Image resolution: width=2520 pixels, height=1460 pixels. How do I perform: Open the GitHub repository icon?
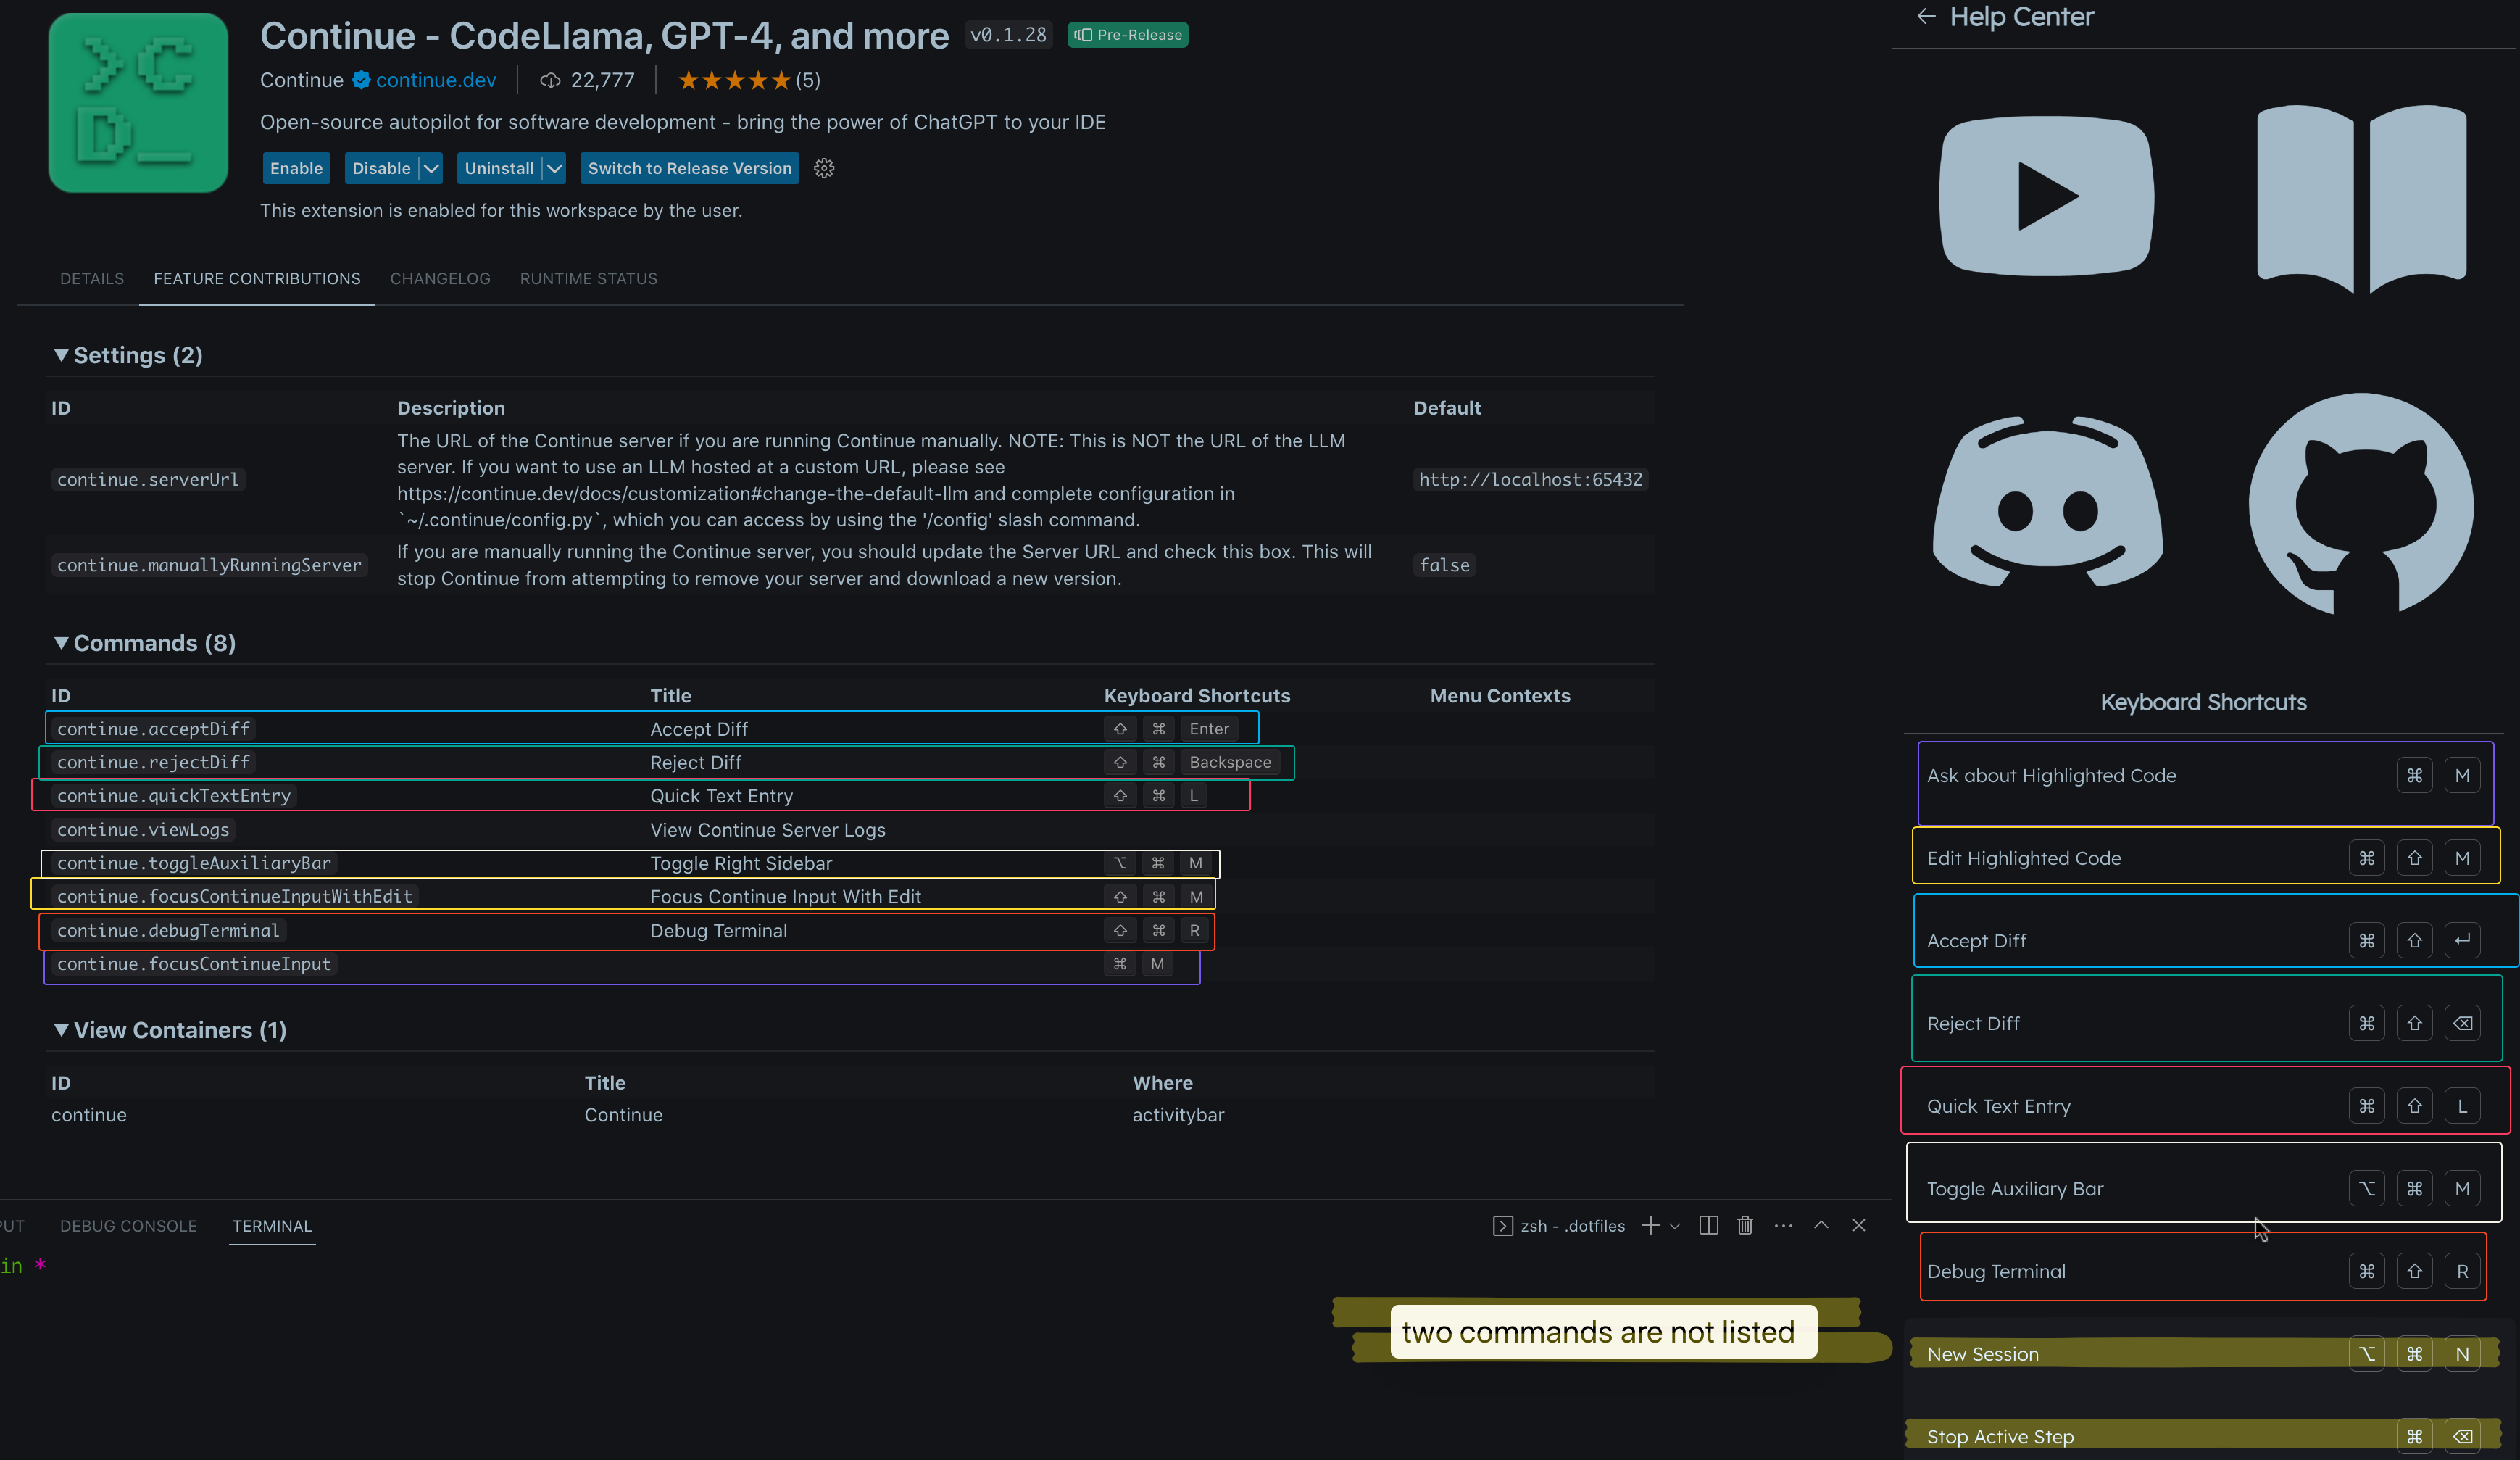(x=2360, y=503)
